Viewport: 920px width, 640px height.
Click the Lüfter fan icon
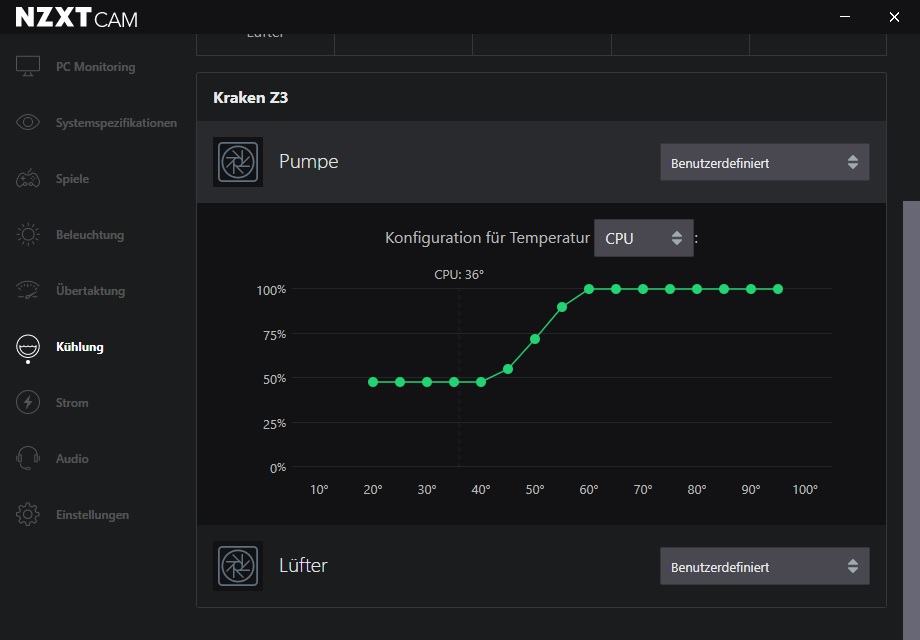pyautogui.click(x=238, y=565)
